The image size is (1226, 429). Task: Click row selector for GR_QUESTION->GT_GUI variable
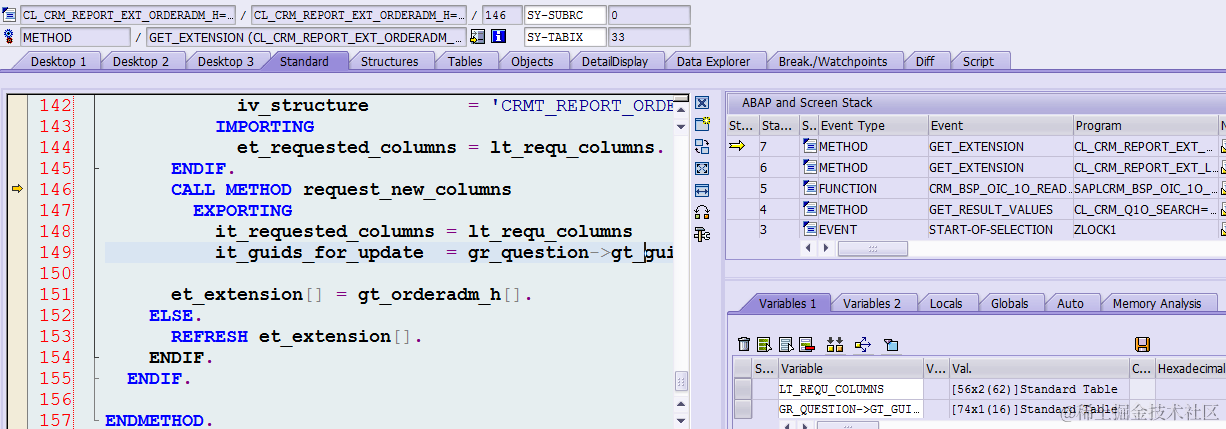pyautogui.click(x=743, y=409)
